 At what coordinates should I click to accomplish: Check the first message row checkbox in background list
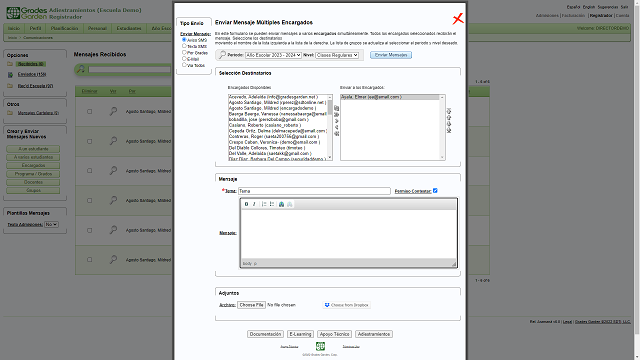point(89,111)
